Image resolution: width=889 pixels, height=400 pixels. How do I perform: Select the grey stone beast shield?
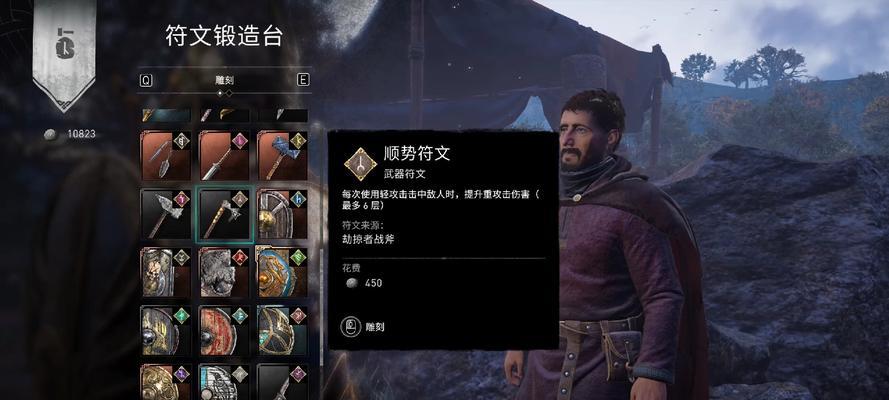point(225,273)
